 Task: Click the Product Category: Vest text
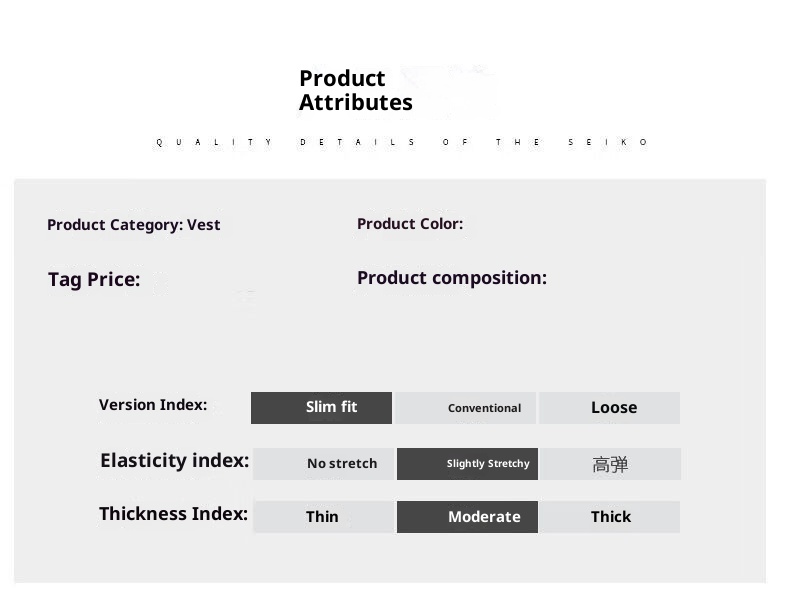133,225
